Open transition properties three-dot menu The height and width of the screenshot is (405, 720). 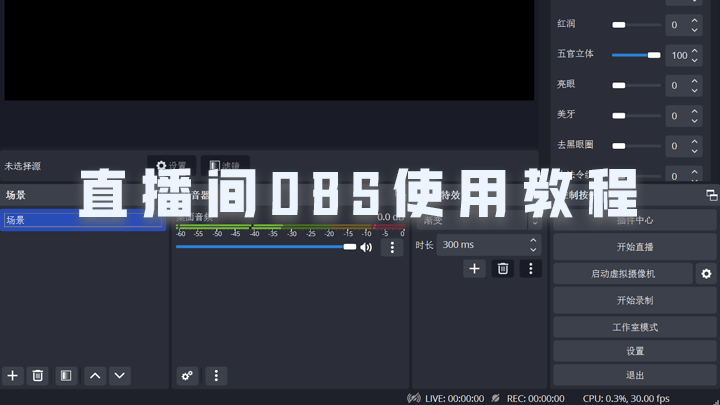(x=531, y=269)
